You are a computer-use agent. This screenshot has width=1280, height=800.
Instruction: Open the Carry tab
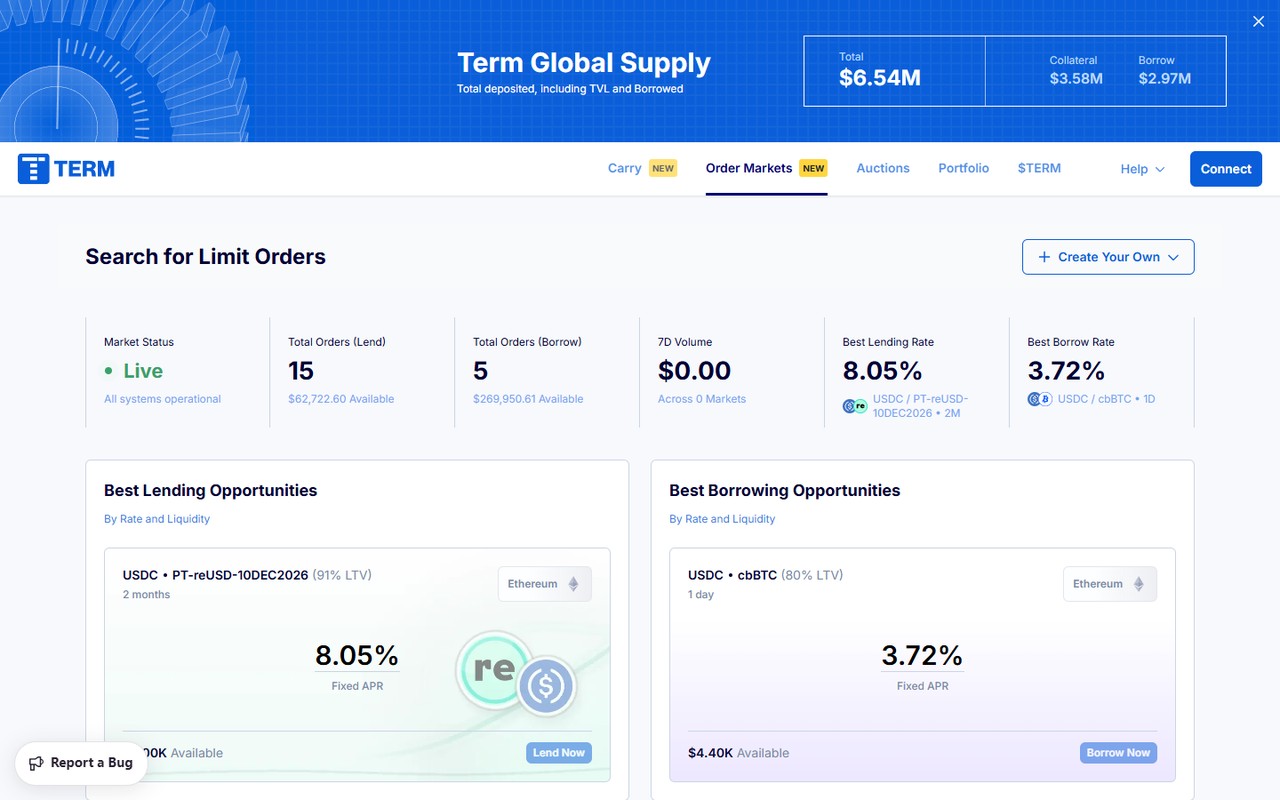pyautogui.click(x=642, y=168)
